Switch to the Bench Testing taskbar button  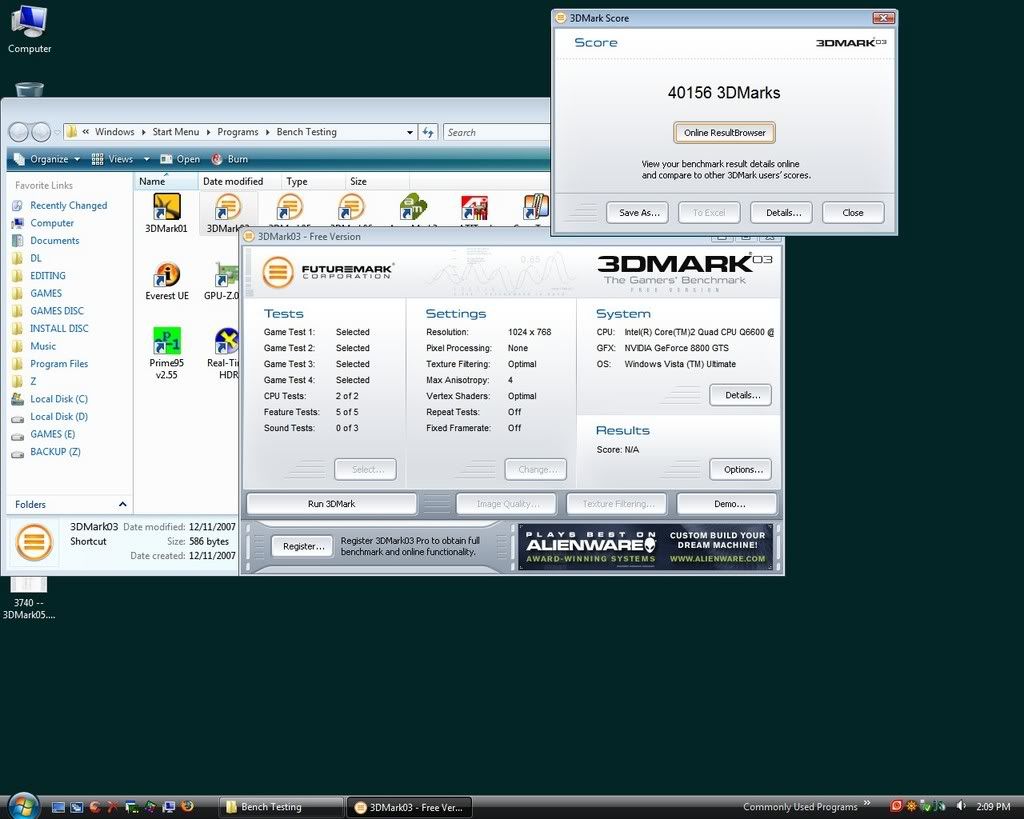pyautogui.click(x=281, y=807)
